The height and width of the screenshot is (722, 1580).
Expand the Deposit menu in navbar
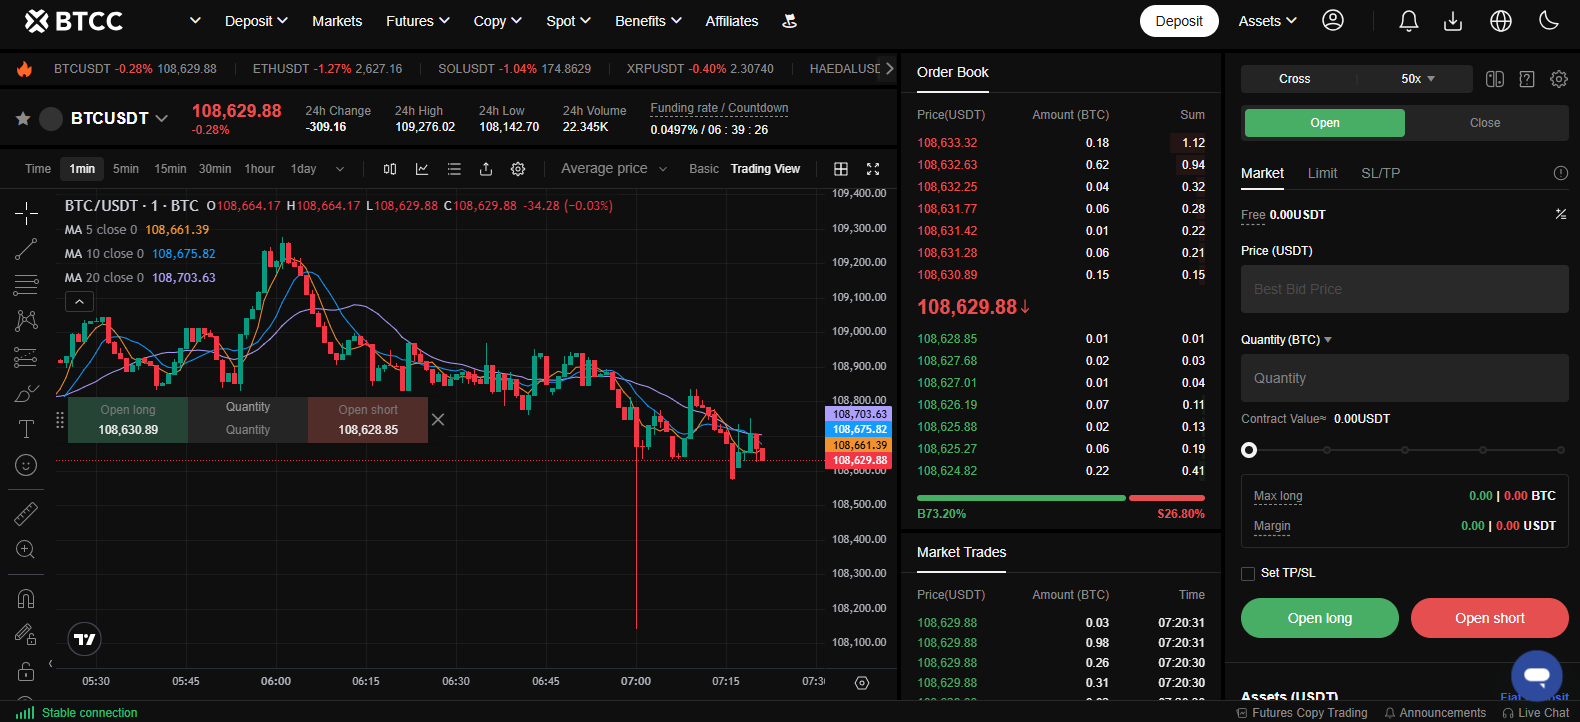pyautogui.click(x=256, y=21)
